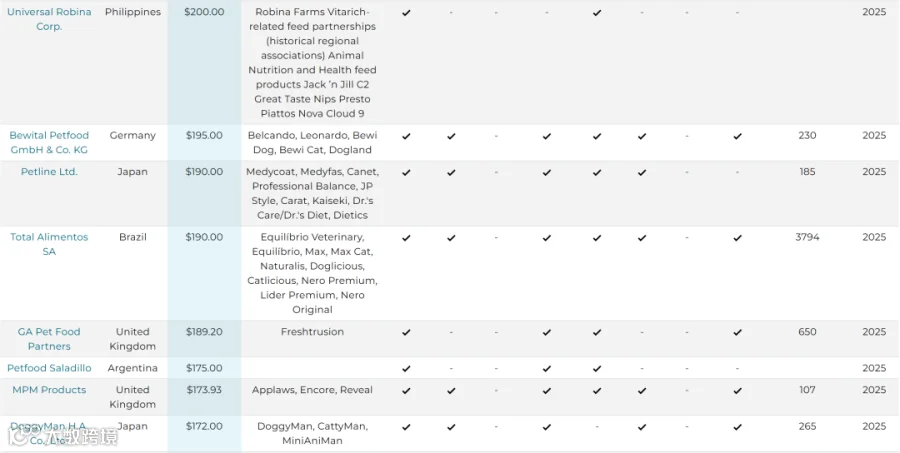Open the MPM Products company link
This screenshot has height=453, width=900.
coord(49,390)
